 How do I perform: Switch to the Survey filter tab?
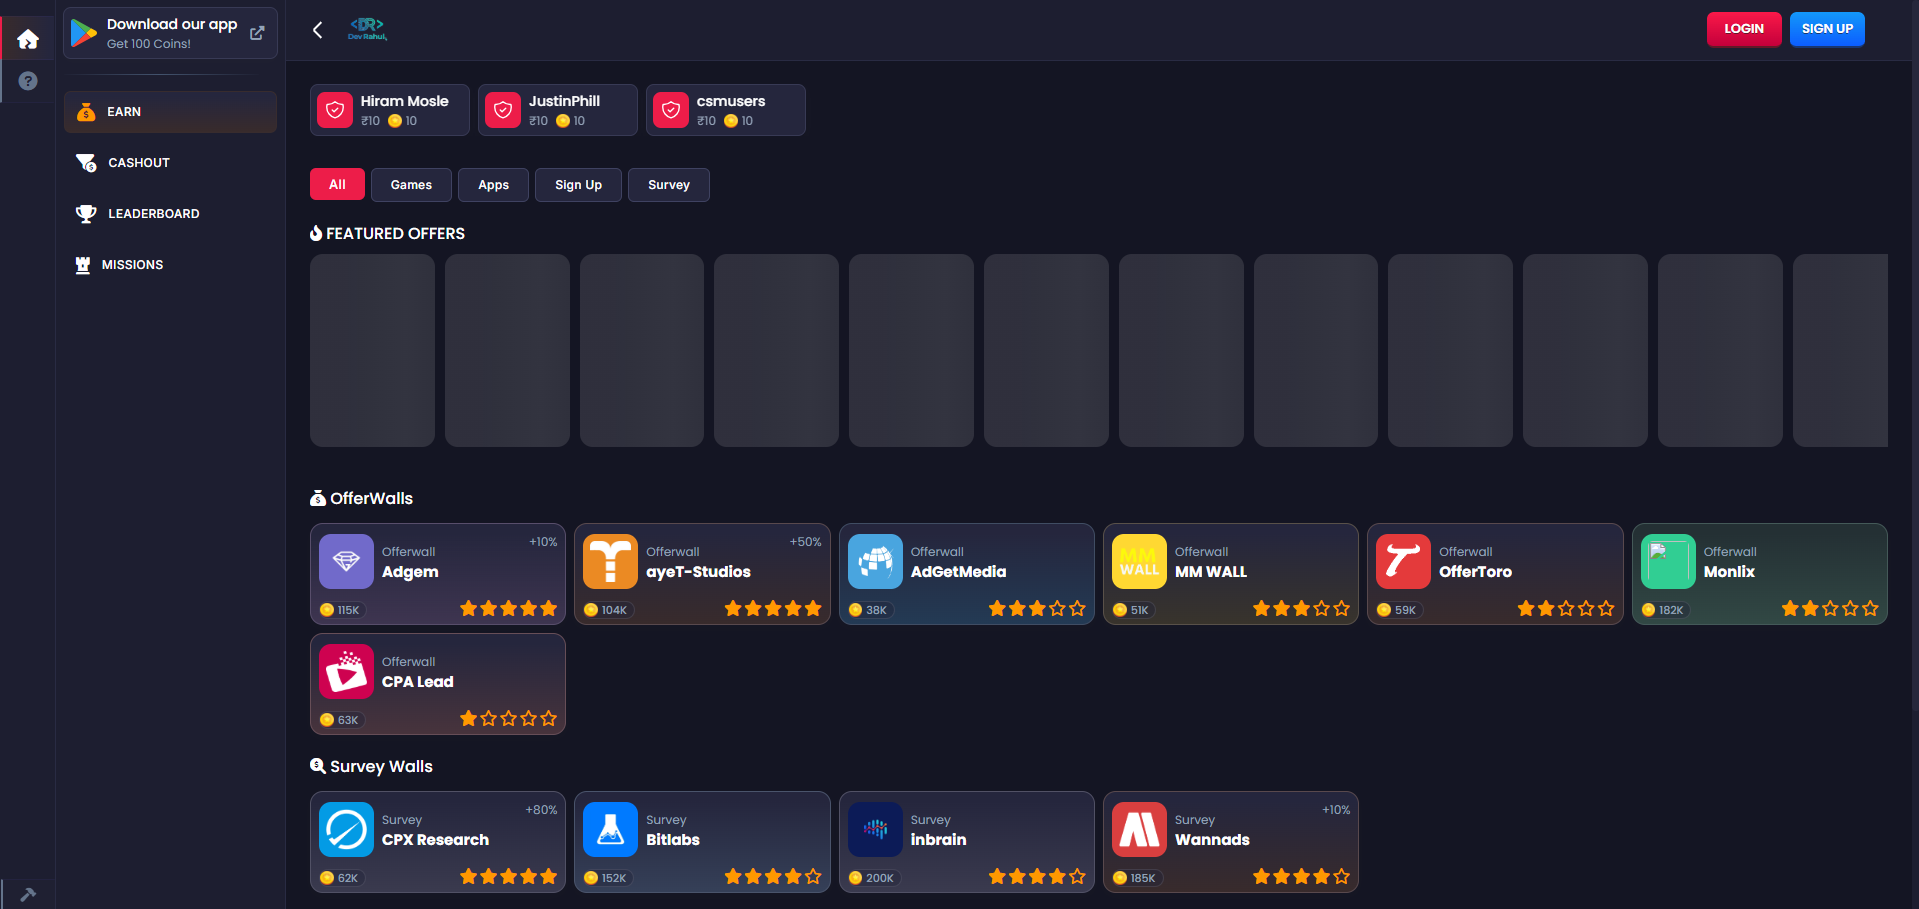[668, 185]
